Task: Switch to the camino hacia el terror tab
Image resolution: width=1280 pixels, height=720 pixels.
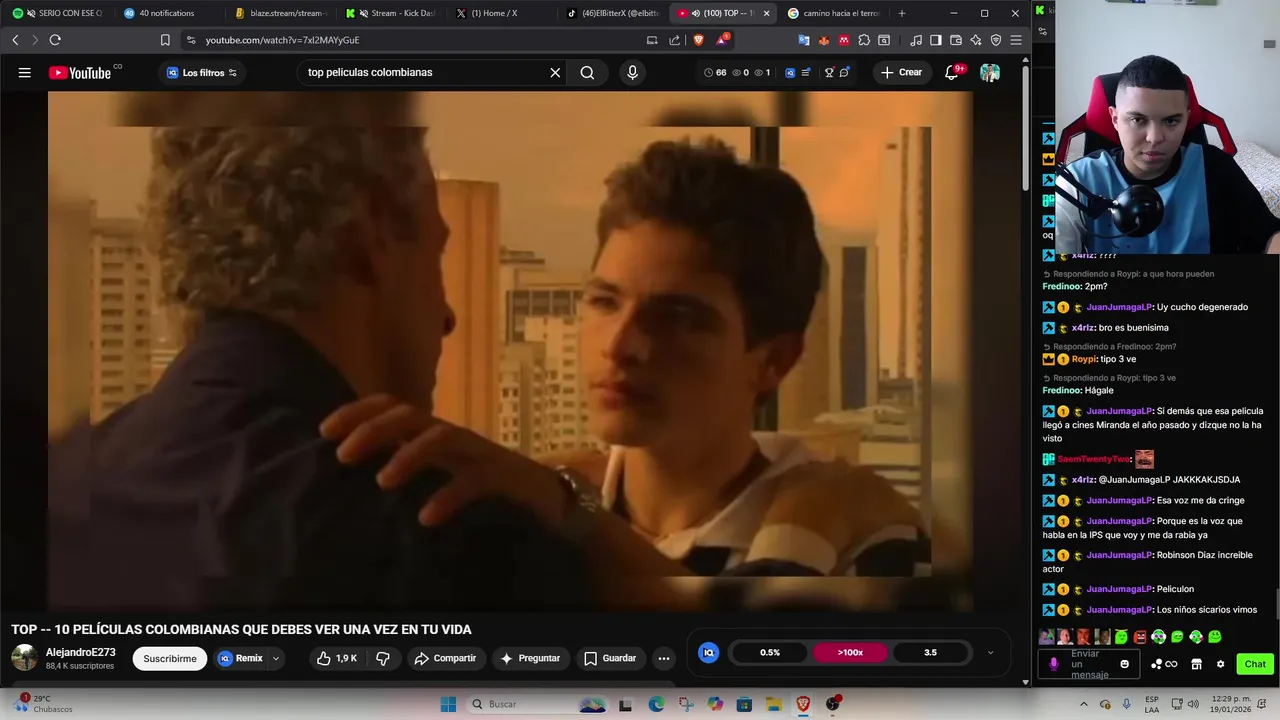Action: (x=832, y=13)
